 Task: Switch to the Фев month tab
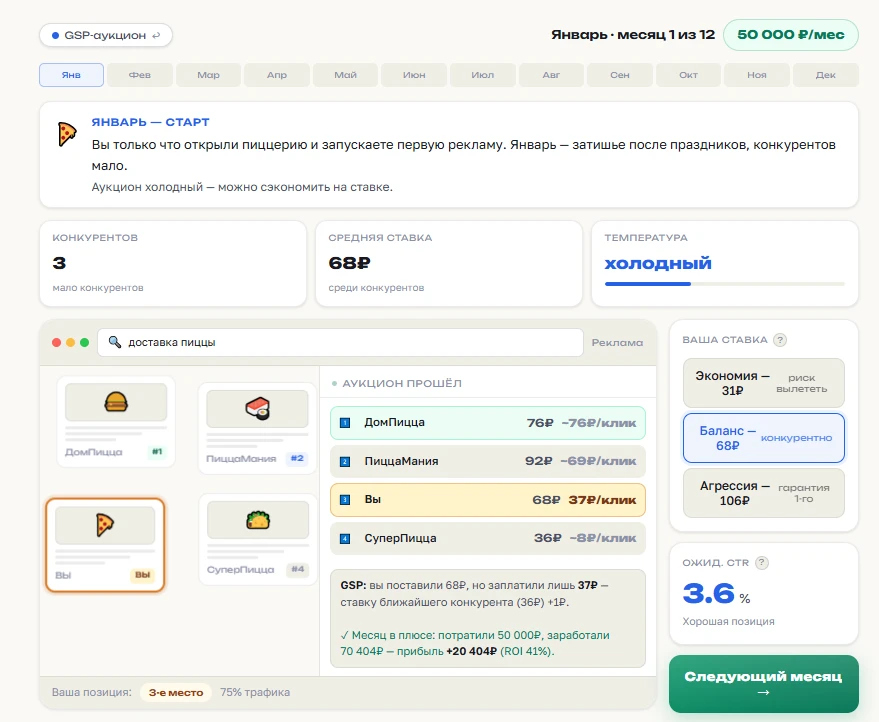point(140,75)
